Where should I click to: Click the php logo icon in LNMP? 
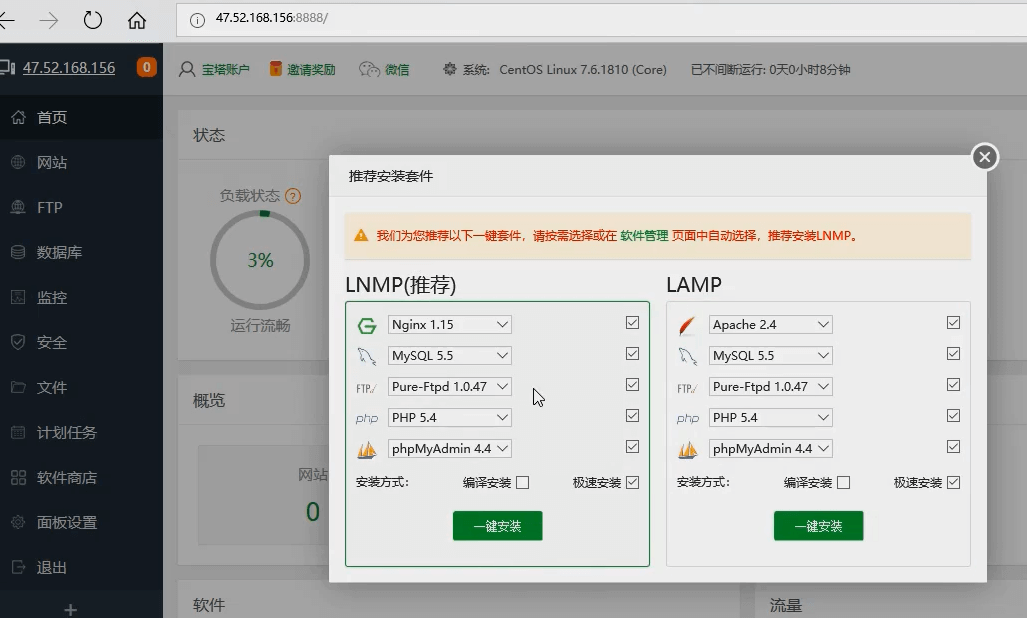tap(367, 418)
